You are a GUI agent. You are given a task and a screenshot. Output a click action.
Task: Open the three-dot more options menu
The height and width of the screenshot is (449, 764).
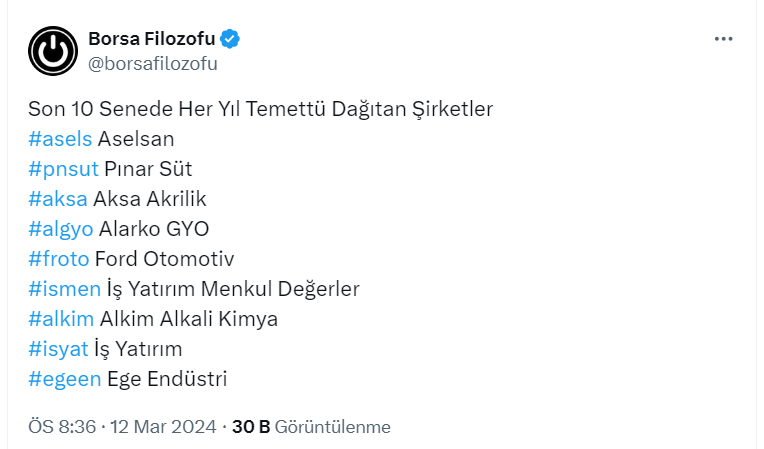[724, 39]
